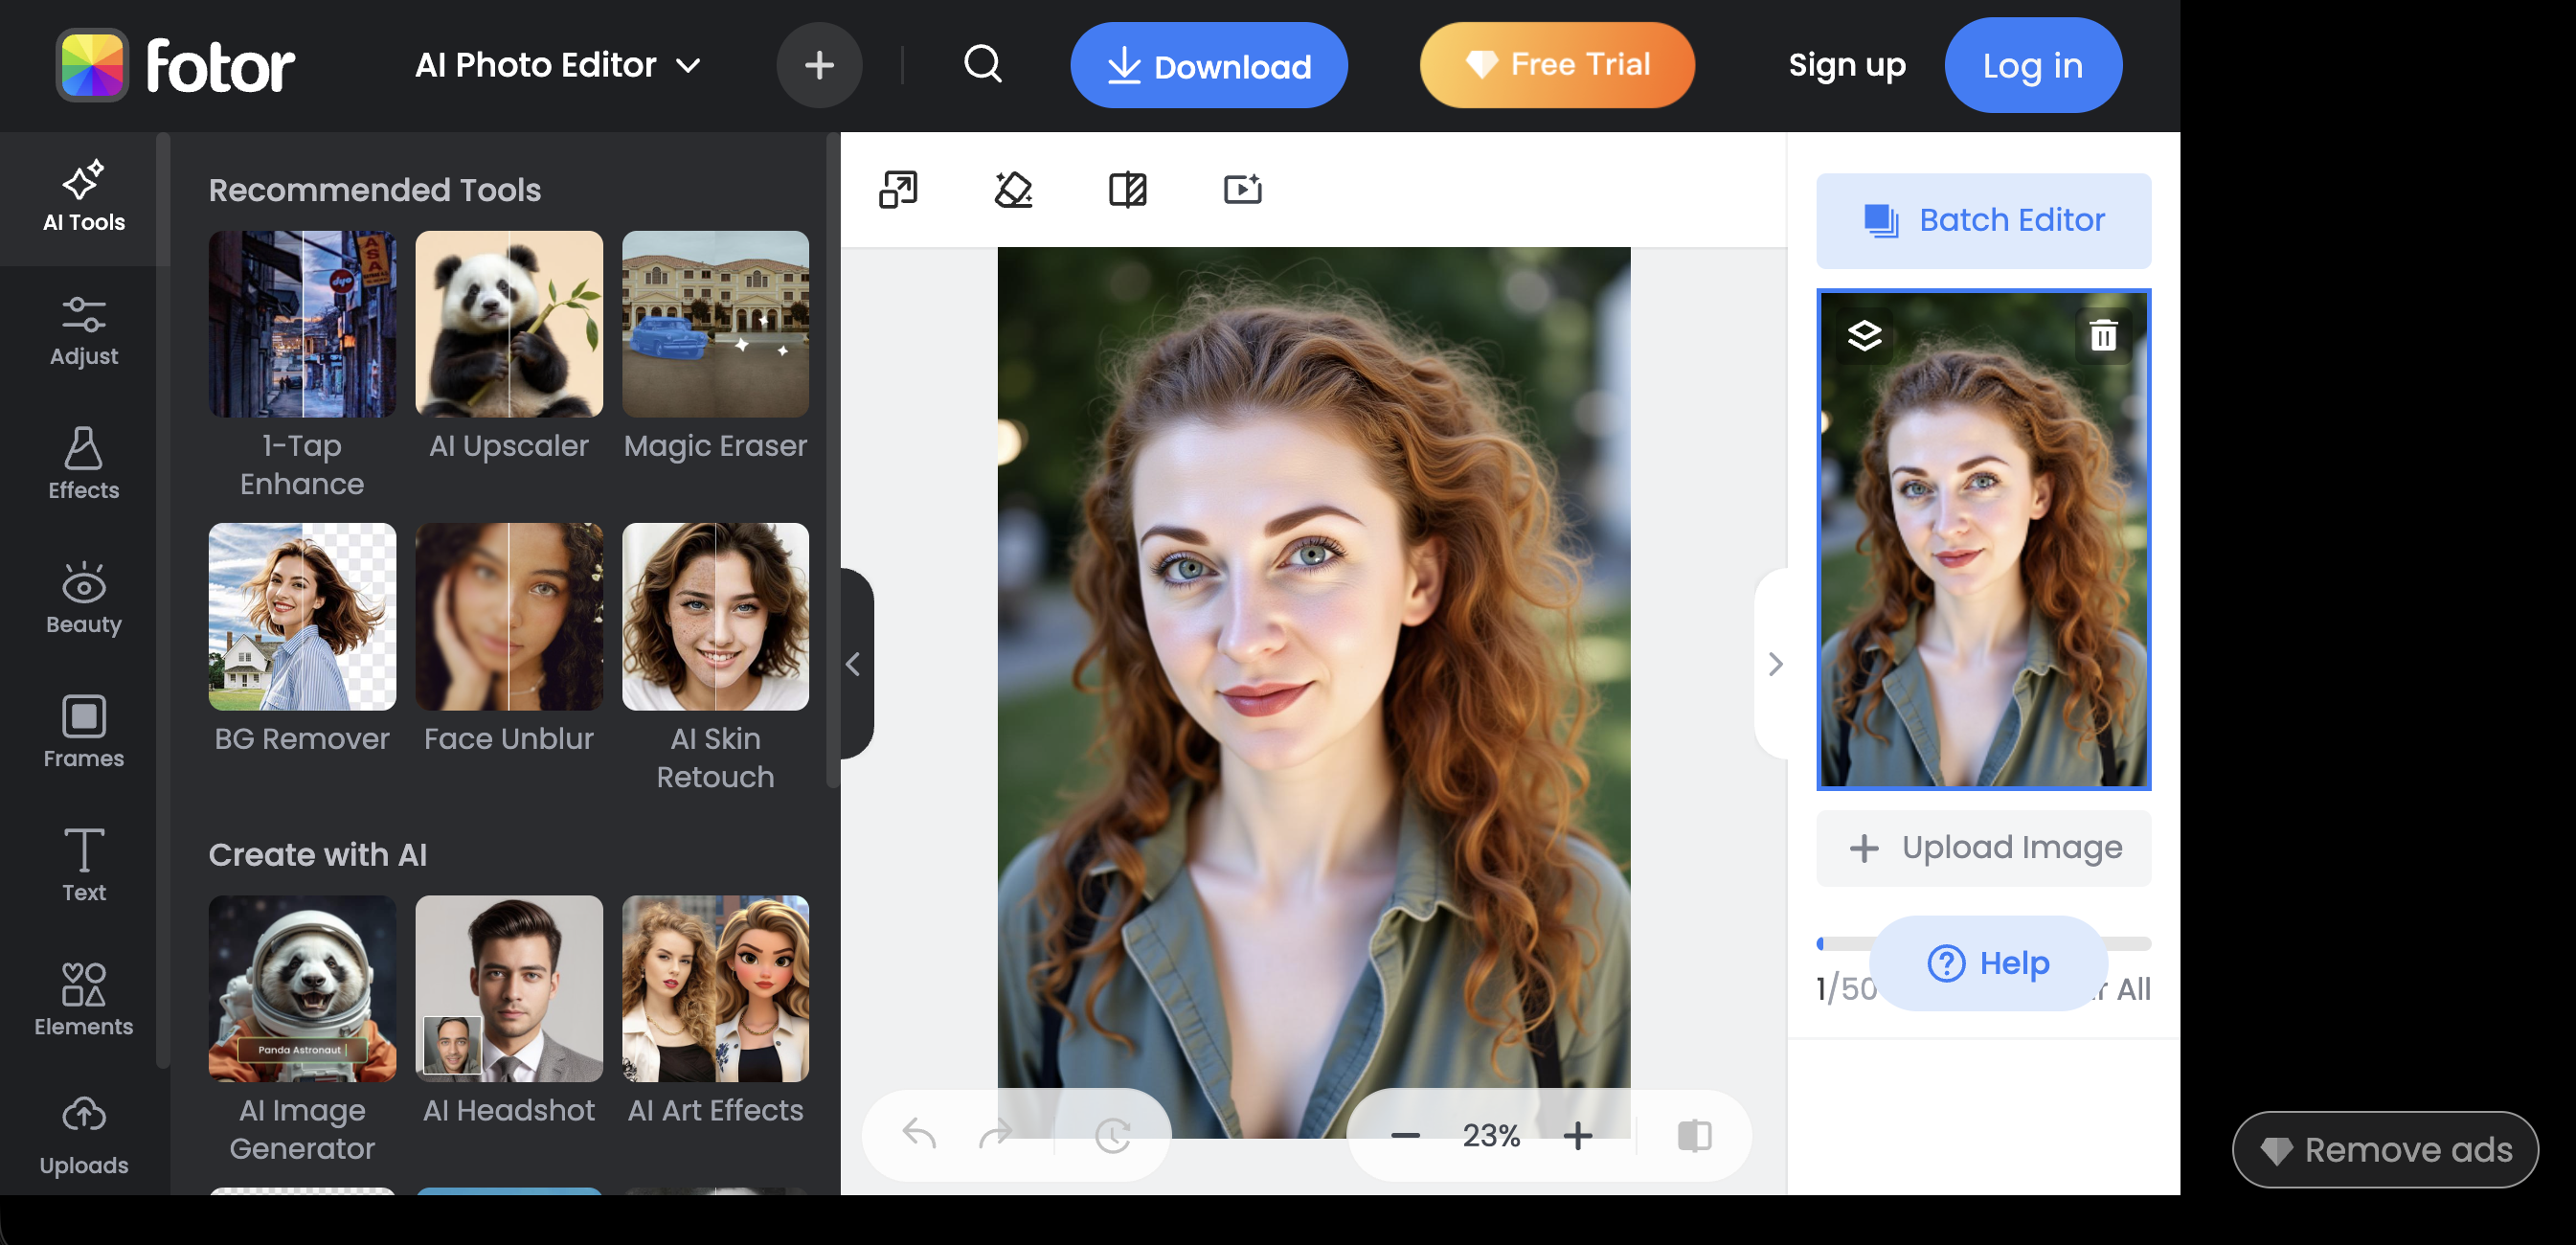Click the blue Download button

coord(1208,65)
